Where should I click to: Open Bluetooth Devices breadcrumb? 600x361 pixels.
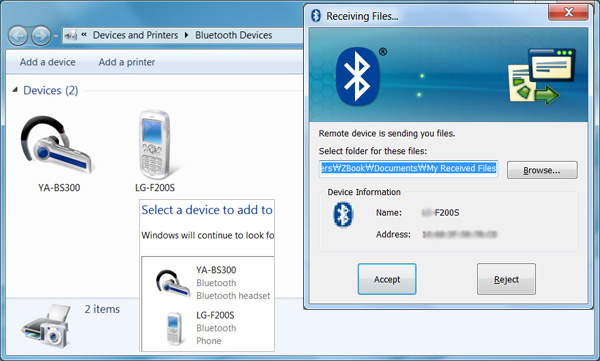[x=233, y=35]
